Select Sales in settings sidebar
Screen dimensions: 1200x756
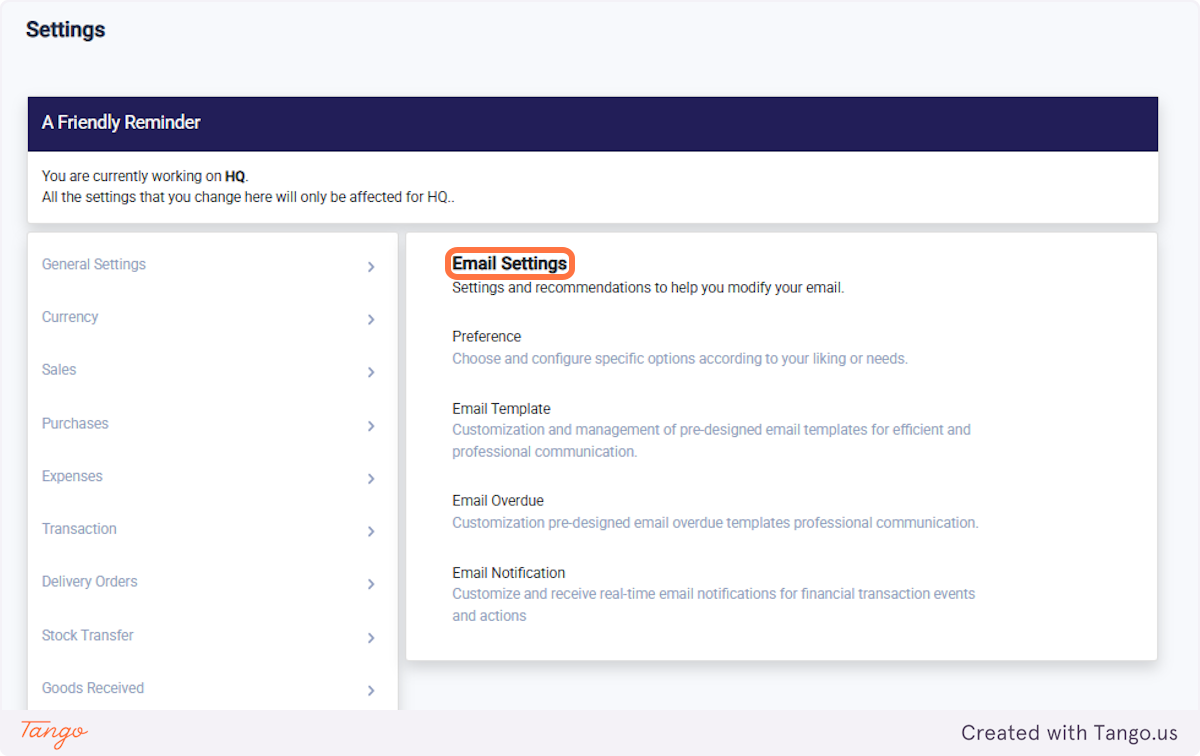[59, 370]
